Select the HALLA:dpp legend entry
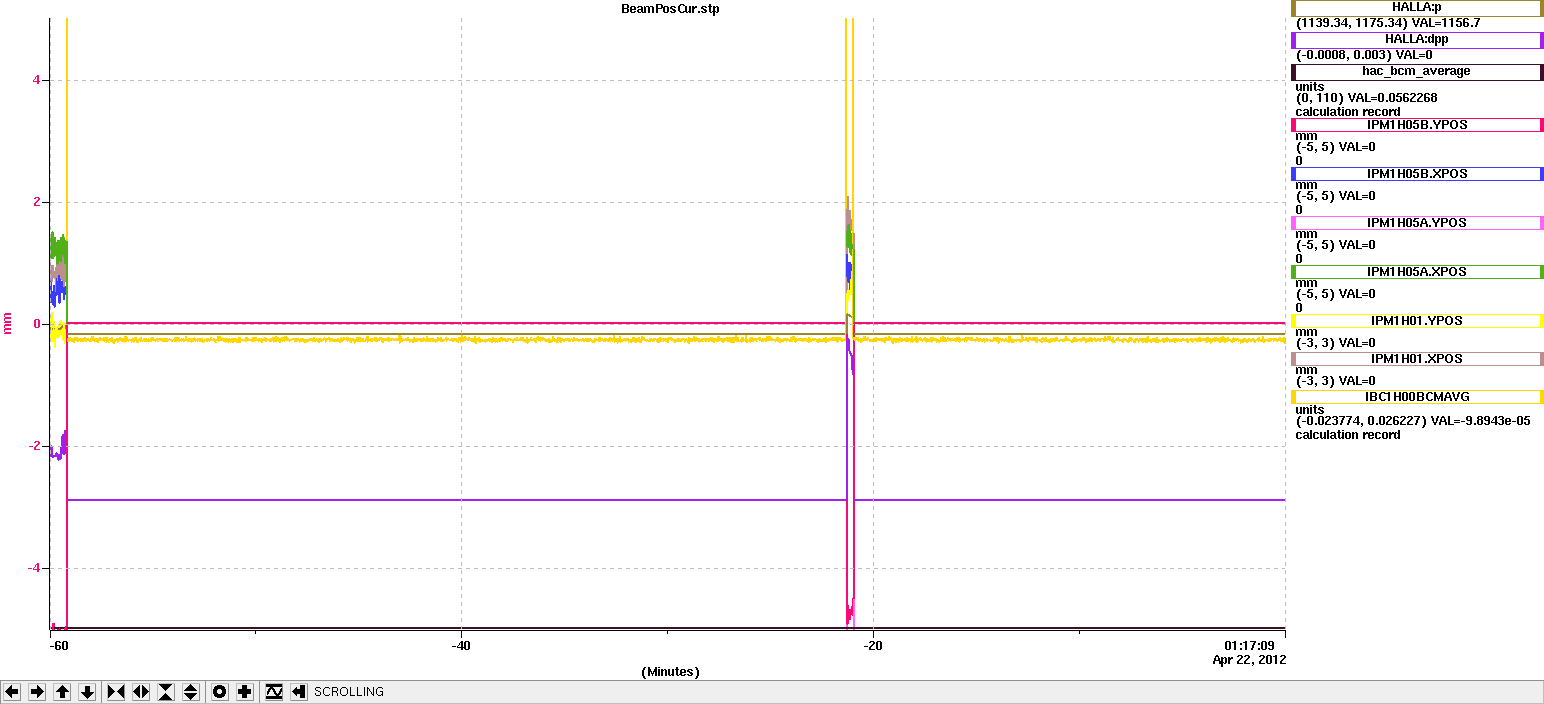Viewport: 1544px width, 704px height. coord(1417,40)
